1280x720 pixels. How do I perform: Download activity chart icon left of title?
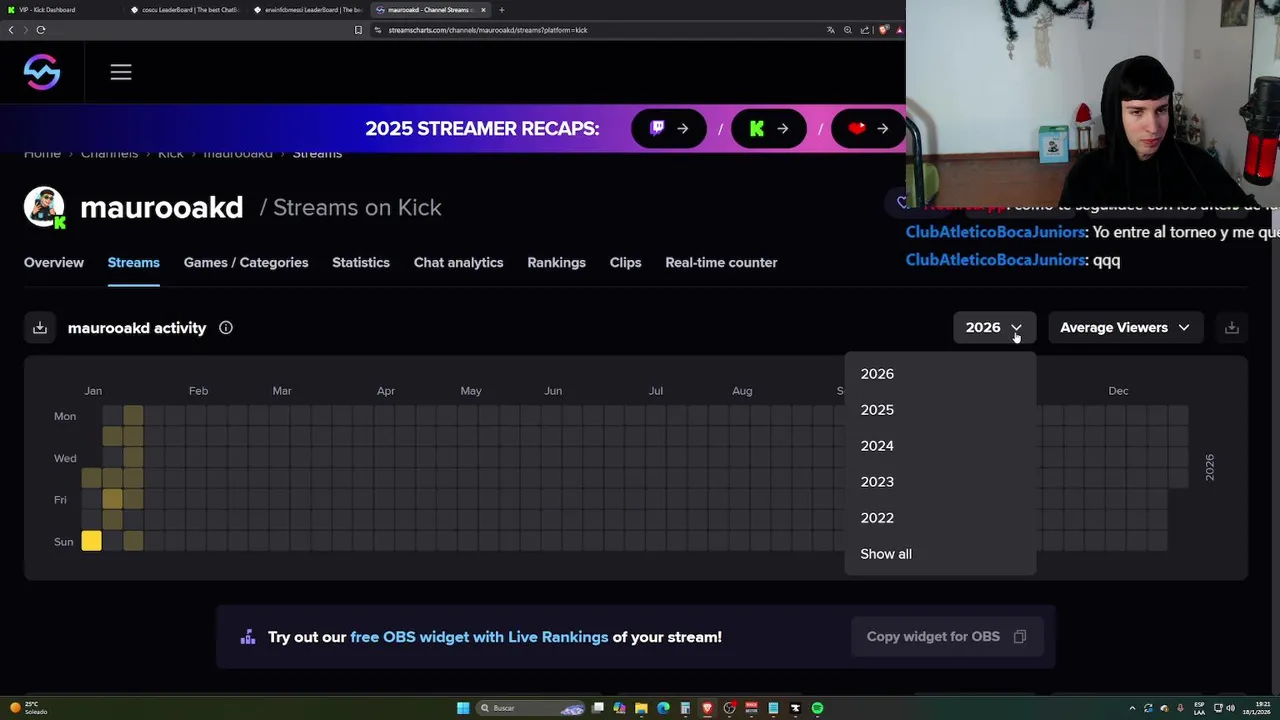click(x=40, y=328)
